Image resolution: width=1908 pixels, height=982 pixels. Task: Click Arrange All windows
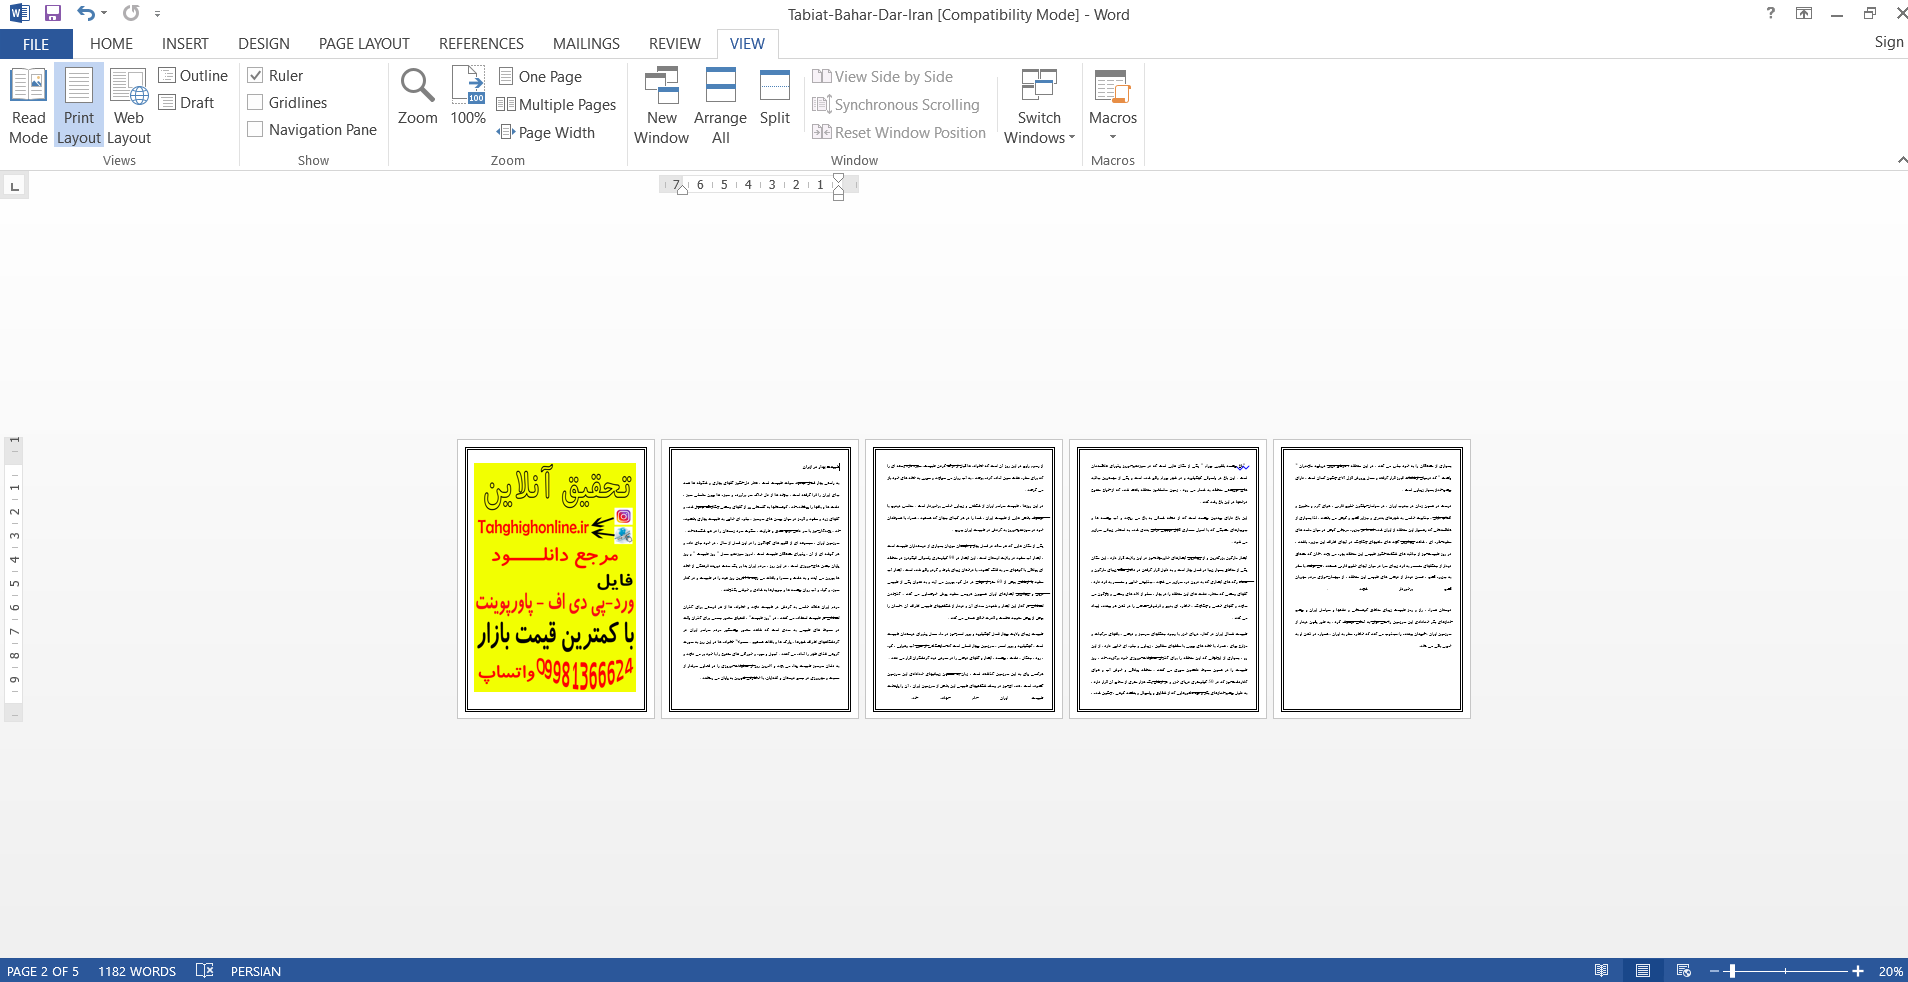pyautogui.click(x=720, y=106)
